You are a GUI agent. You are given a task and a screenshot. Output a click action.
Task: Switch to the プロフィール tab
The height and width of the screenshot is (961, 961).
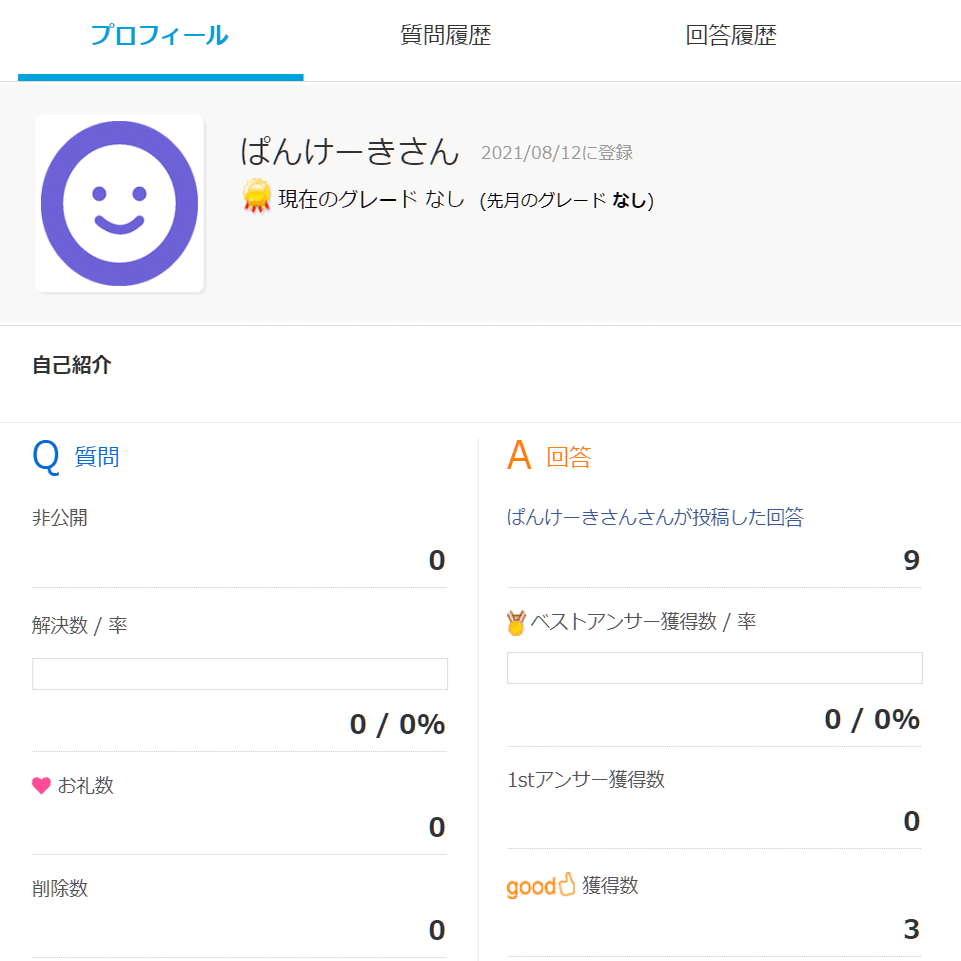160,37
